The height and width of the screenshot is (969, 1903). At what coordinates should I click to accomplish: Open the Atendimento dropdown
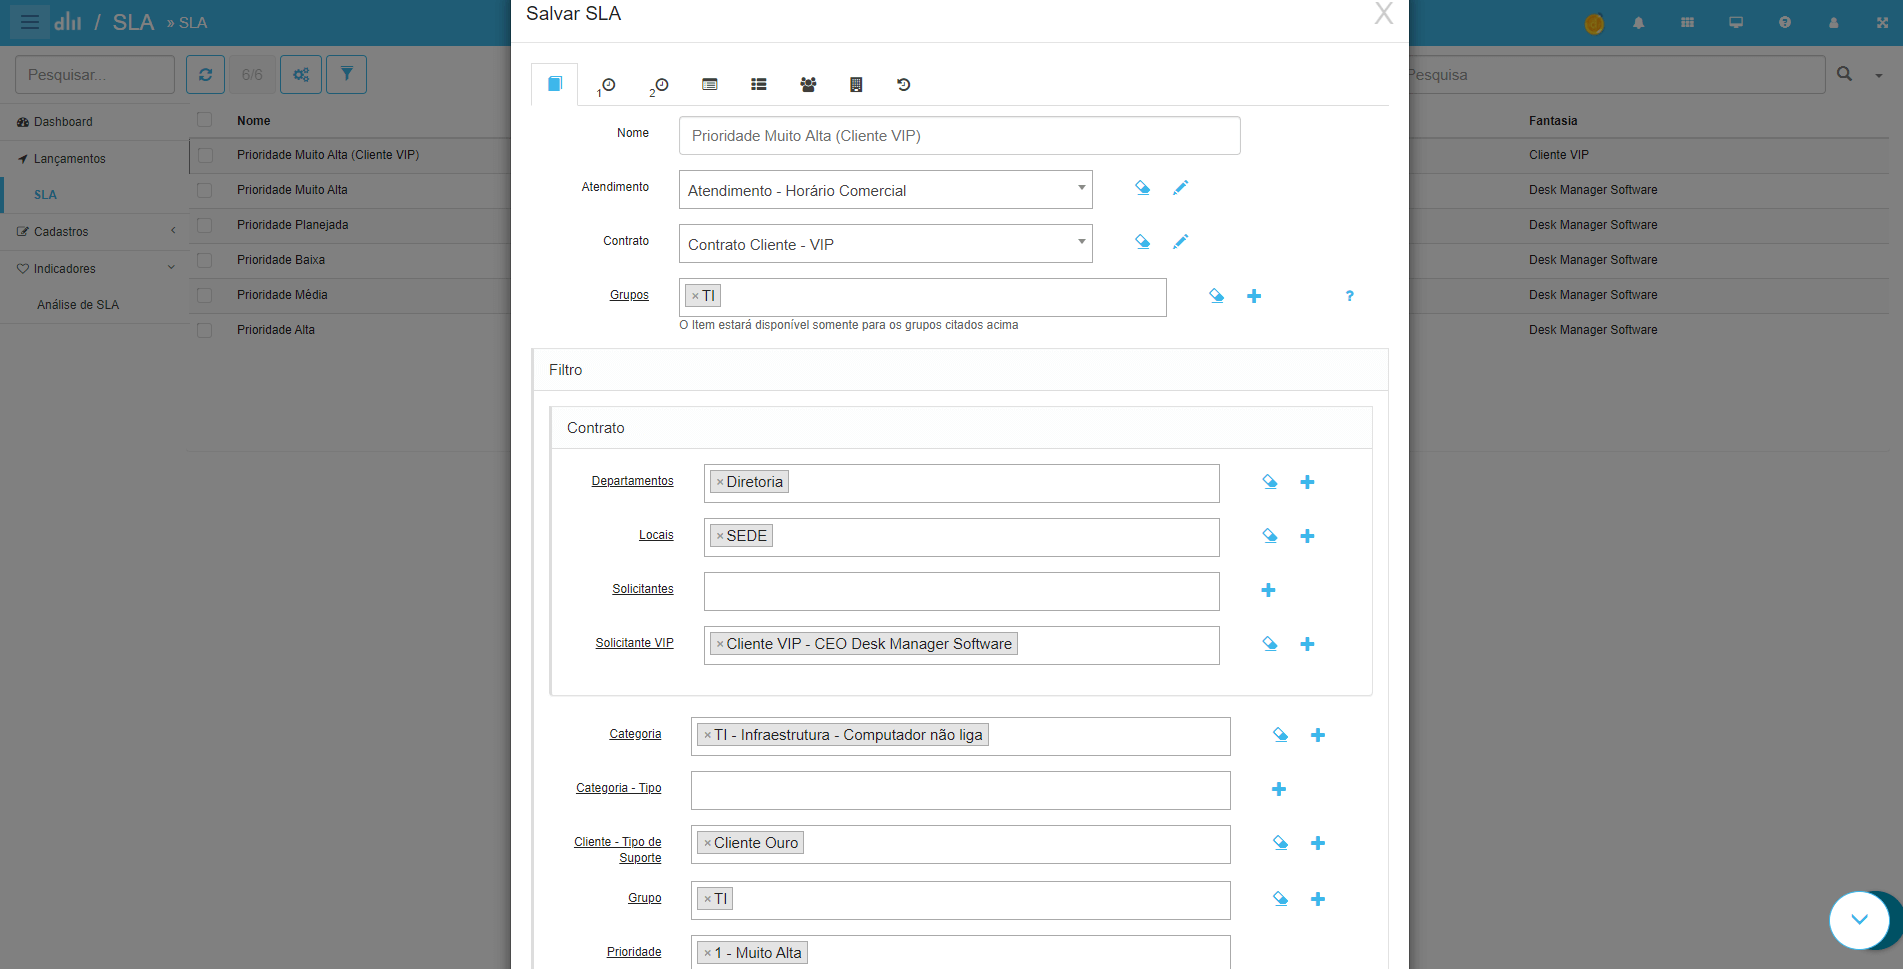(885, 190)
